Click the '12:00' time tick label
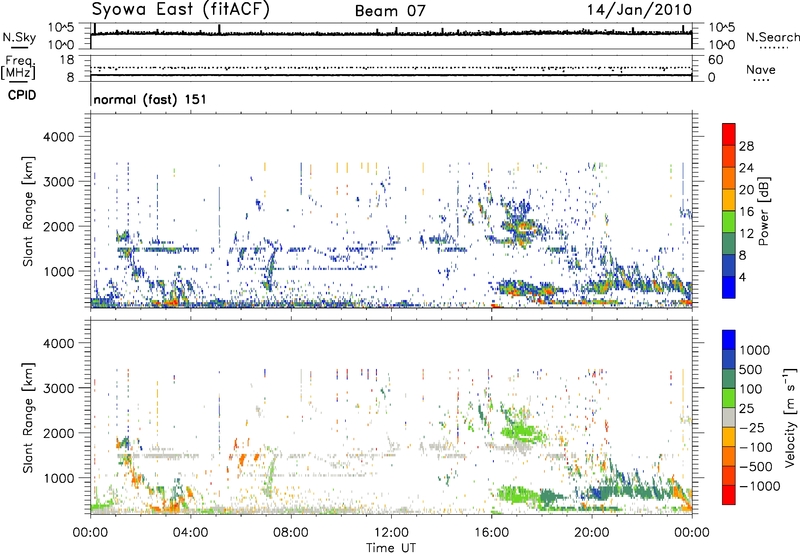Screen dimensions: 800x554 pos(391,533)
